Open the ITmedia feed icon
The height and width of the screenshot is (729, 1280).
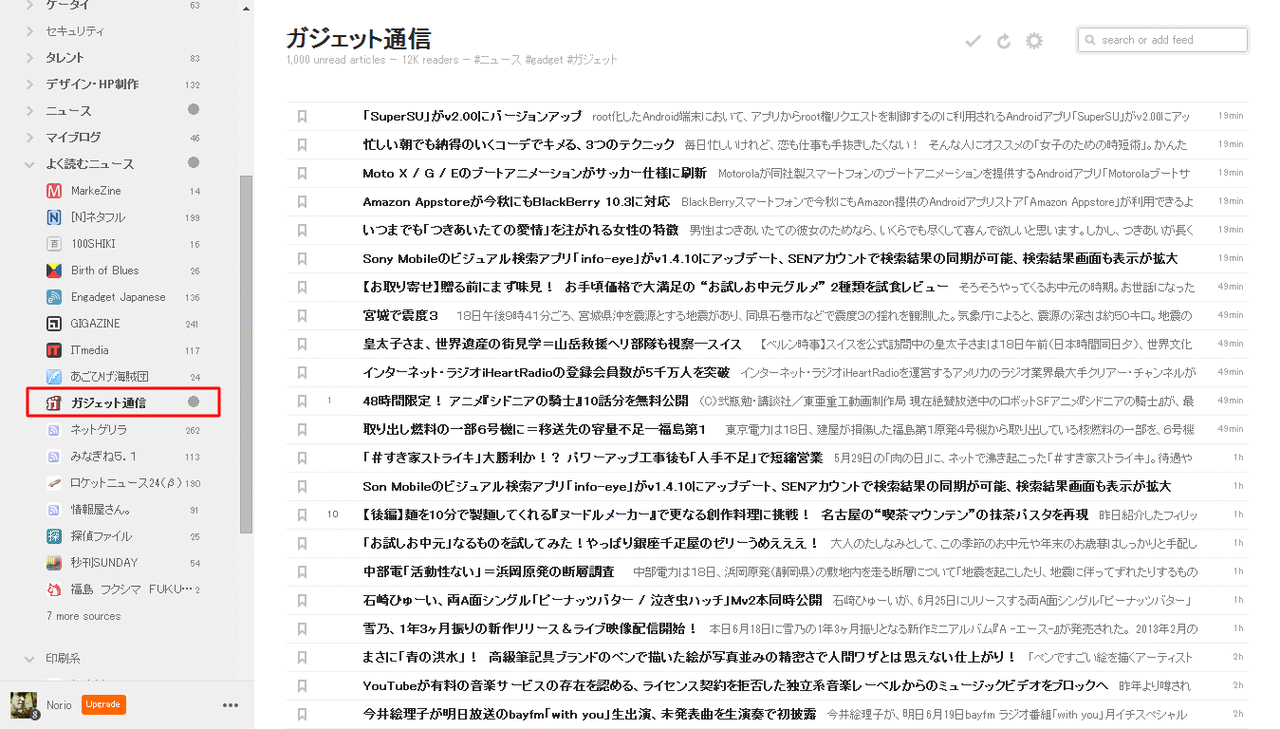pos(54,350)
